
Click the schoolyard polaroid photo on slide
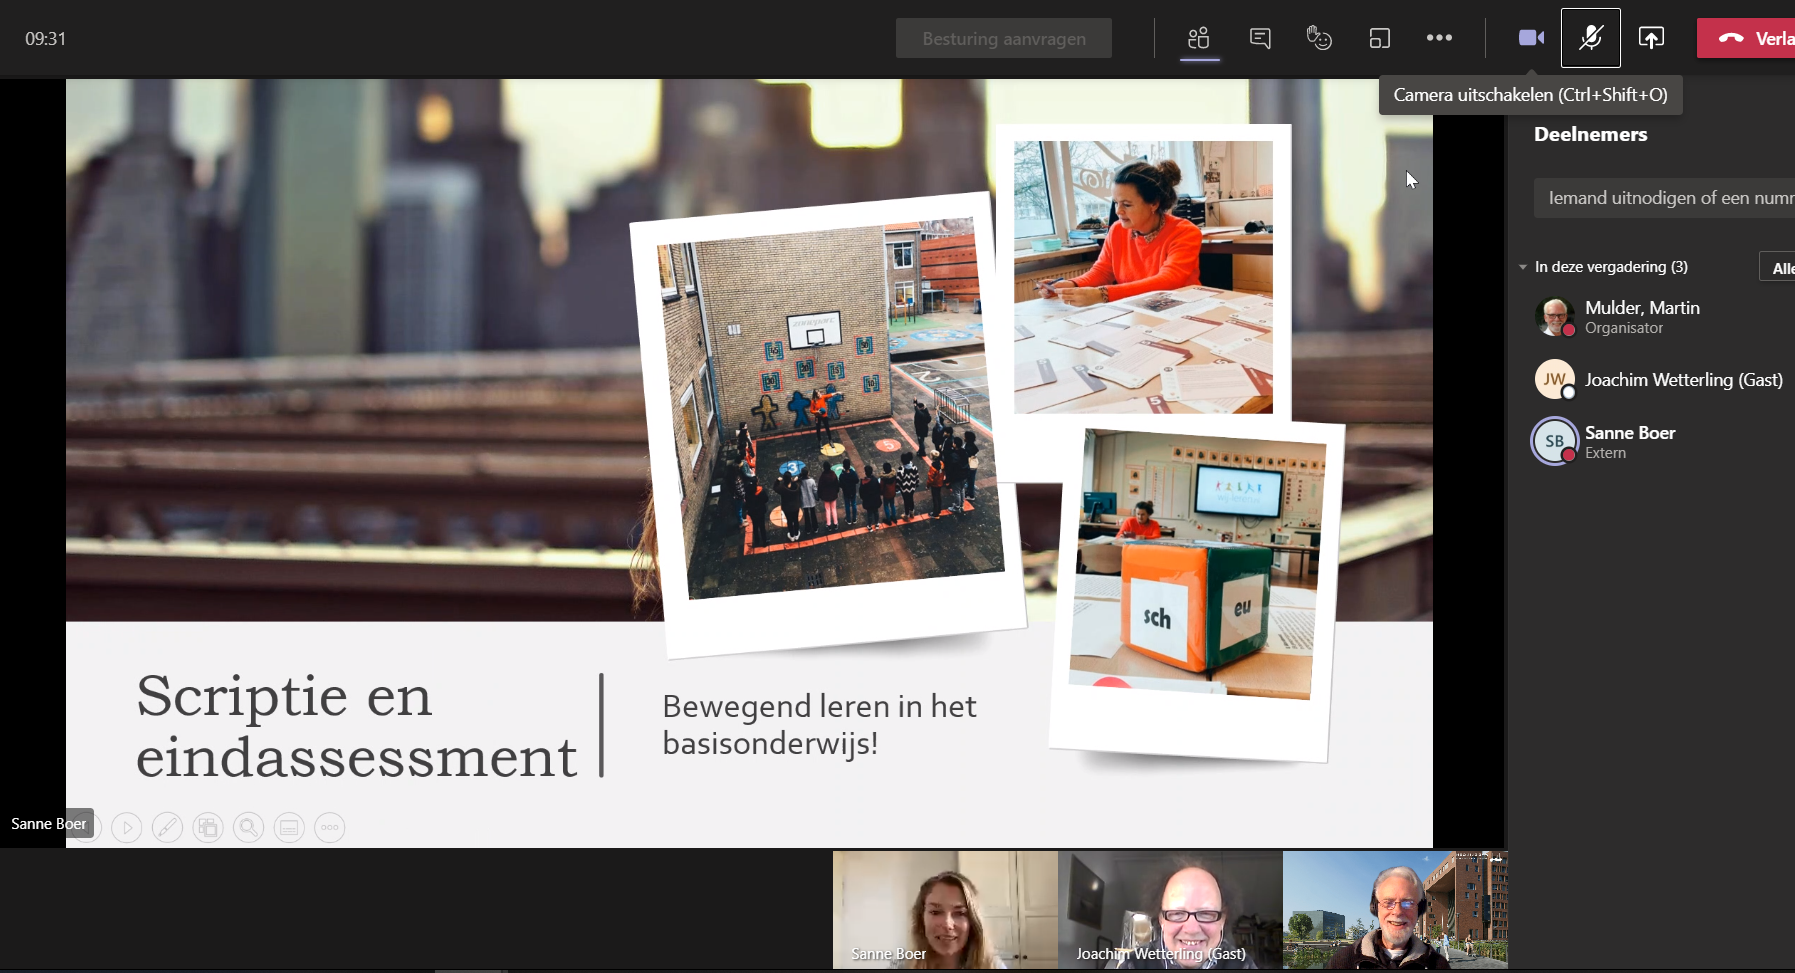click(x=828, y=425)
